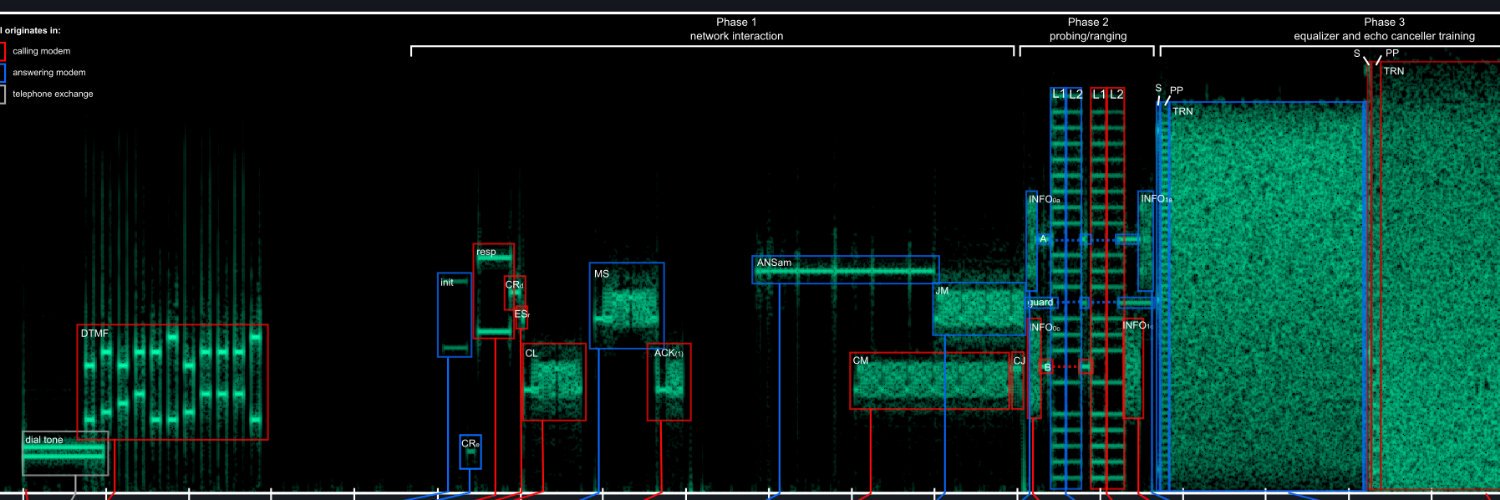Click the gray telephone exchange legend swatch
This screenshot has width=1500, height=500.
click(x=2, y=94)
